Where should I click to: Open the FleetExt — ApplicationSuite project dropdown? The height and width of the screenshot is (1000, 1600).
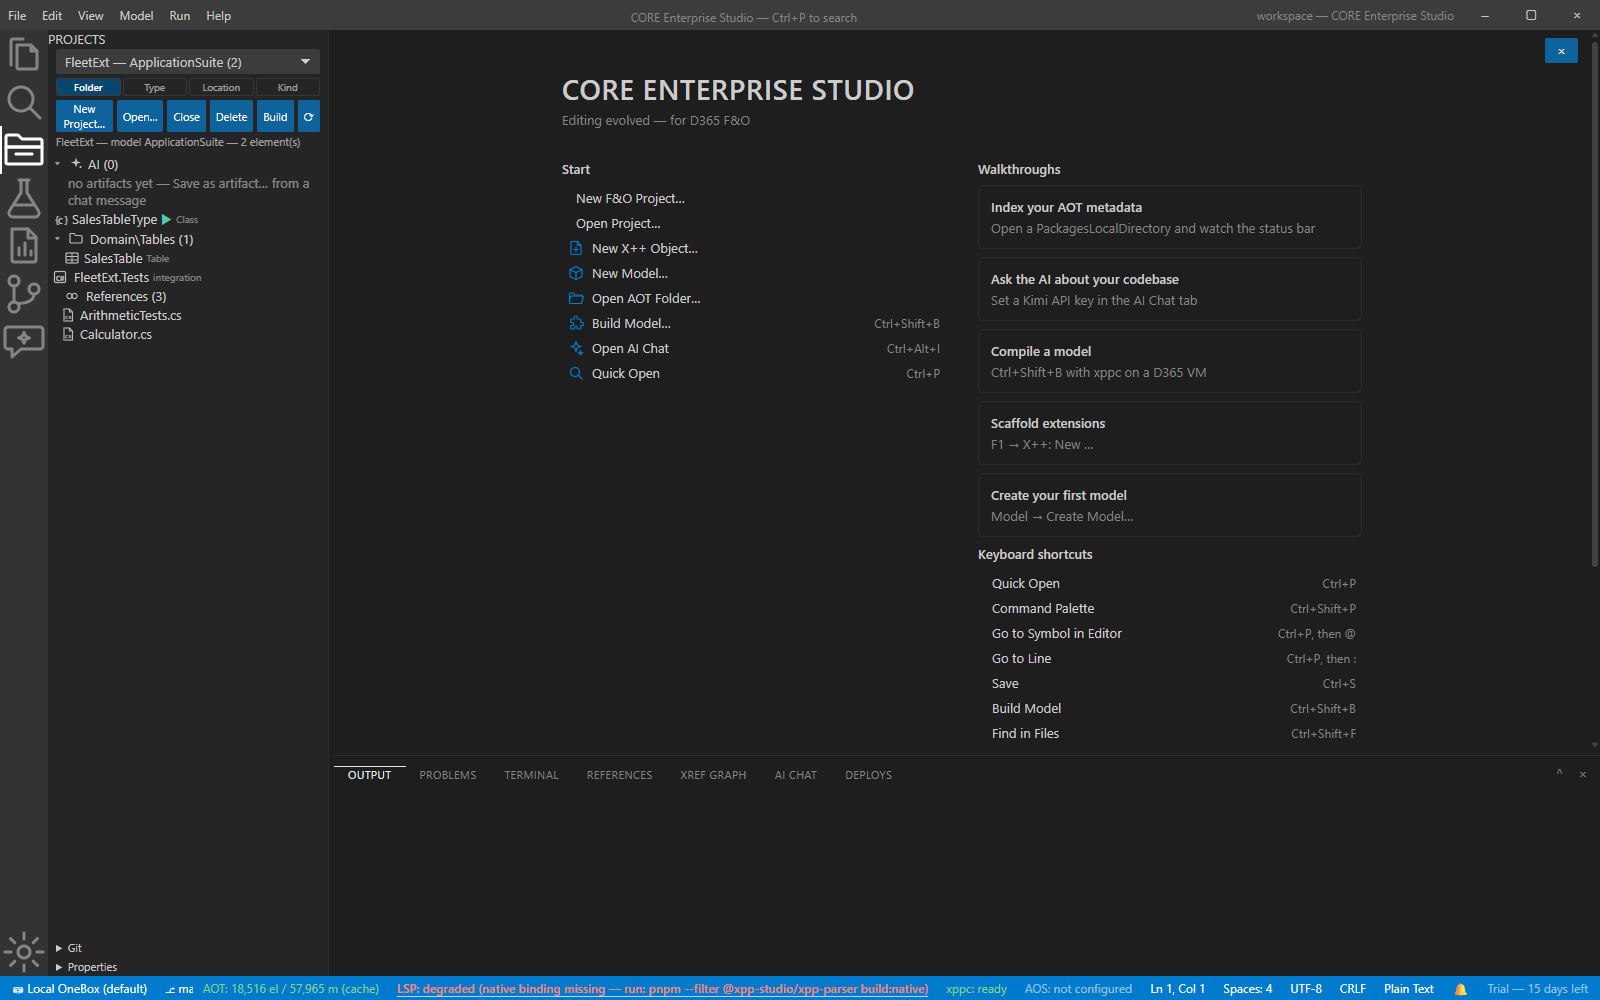click(188, 62)
